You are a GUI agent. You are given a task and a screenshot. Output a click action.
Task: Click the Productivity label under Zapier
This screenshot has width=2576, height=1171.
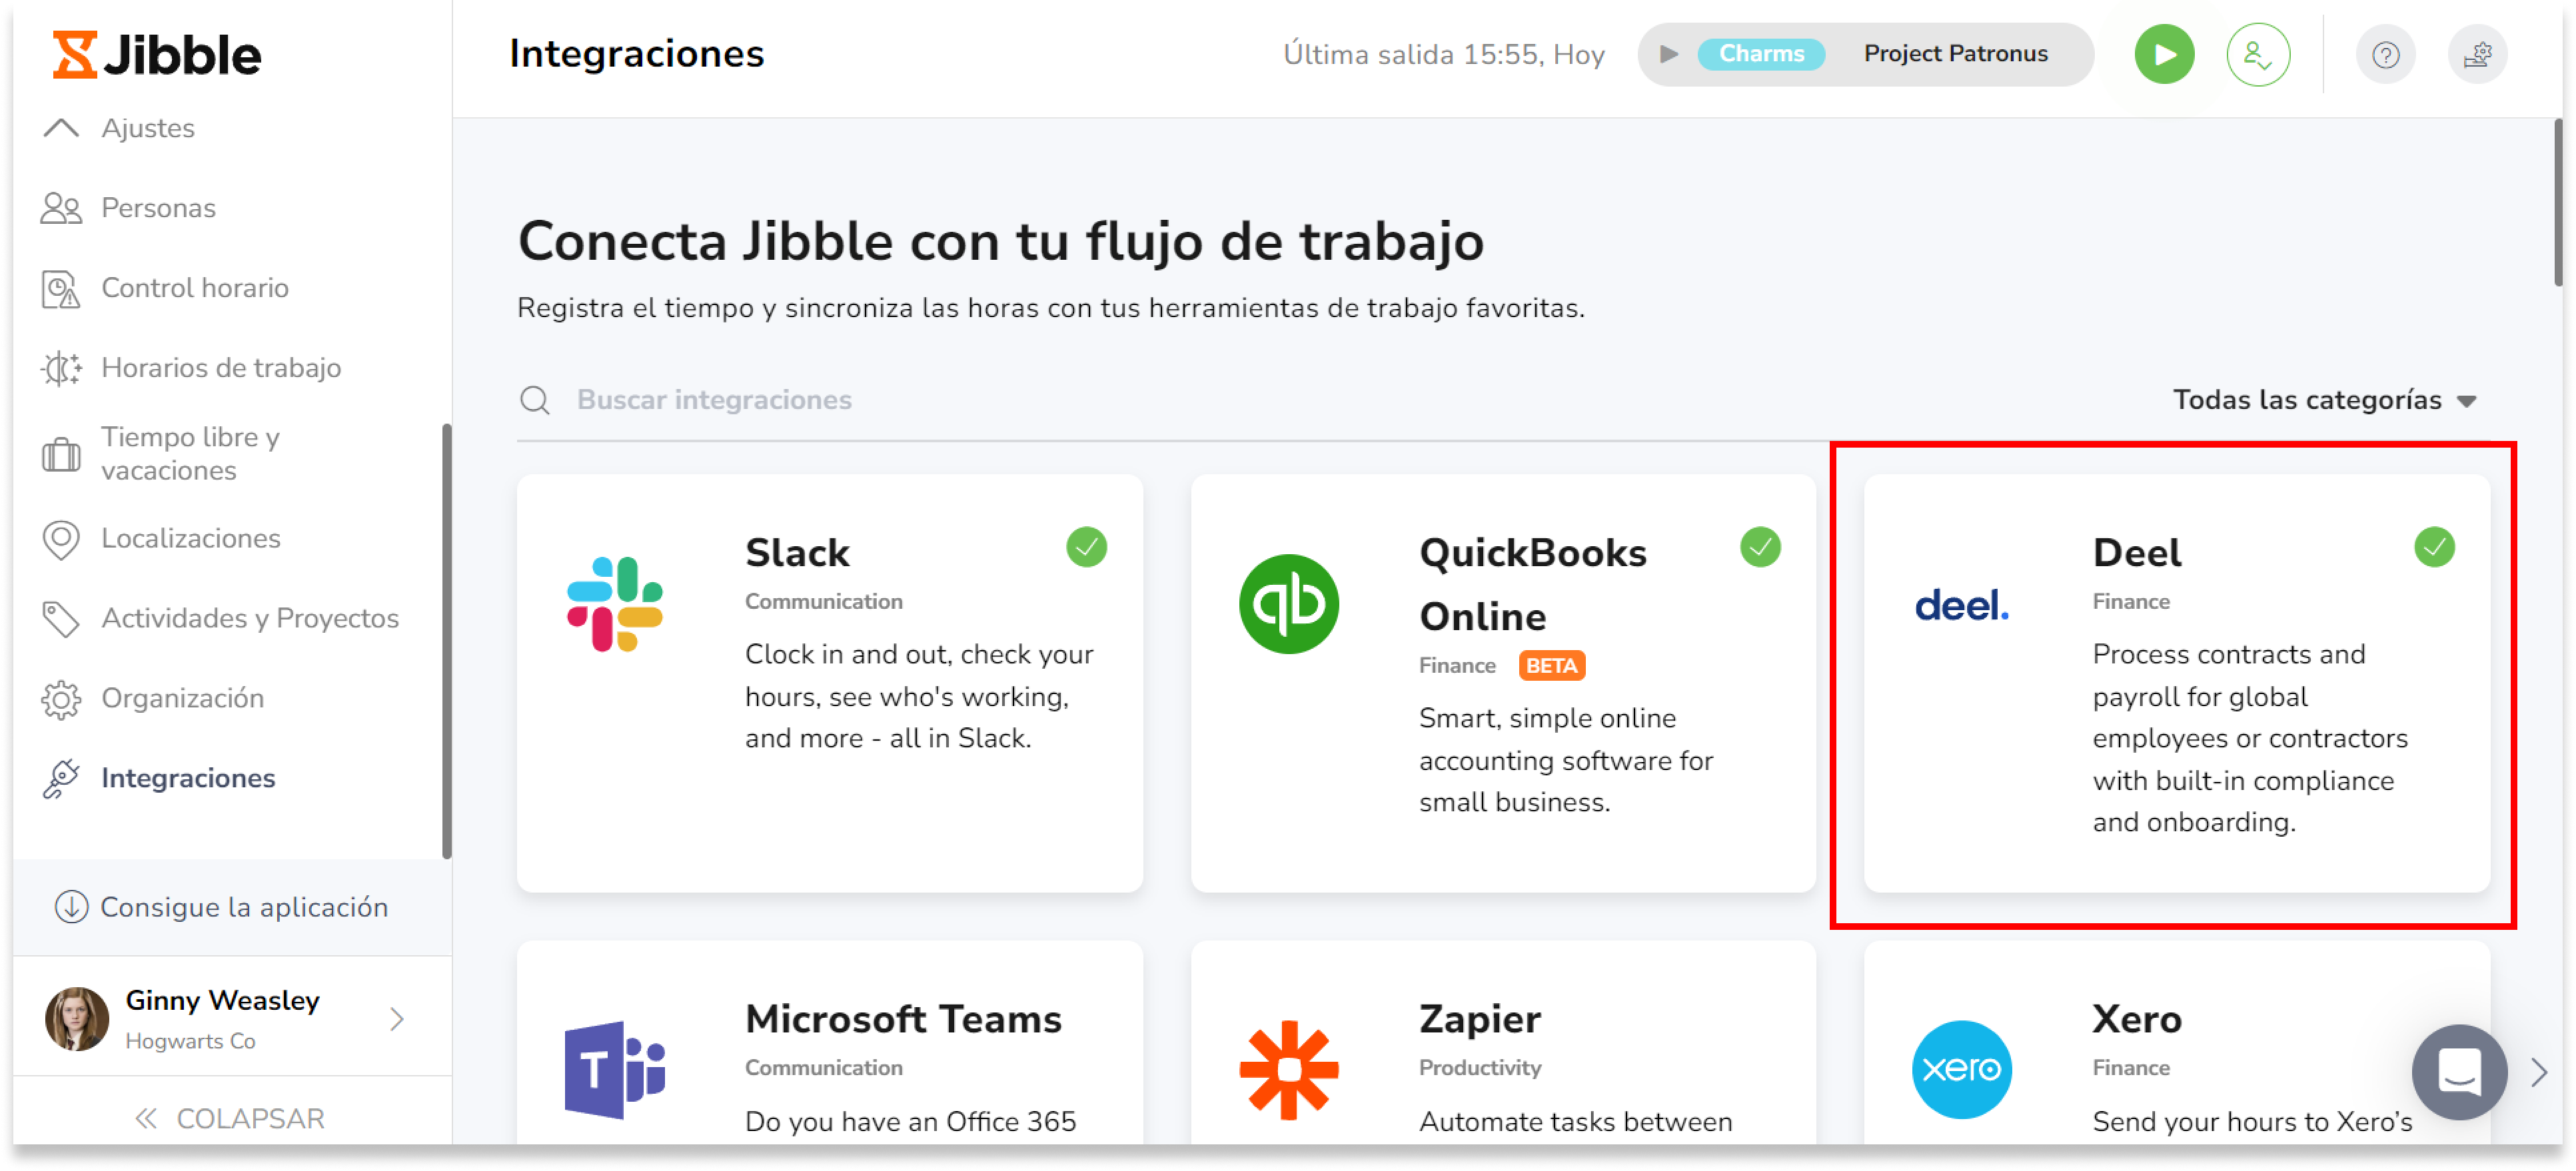1480,1068
